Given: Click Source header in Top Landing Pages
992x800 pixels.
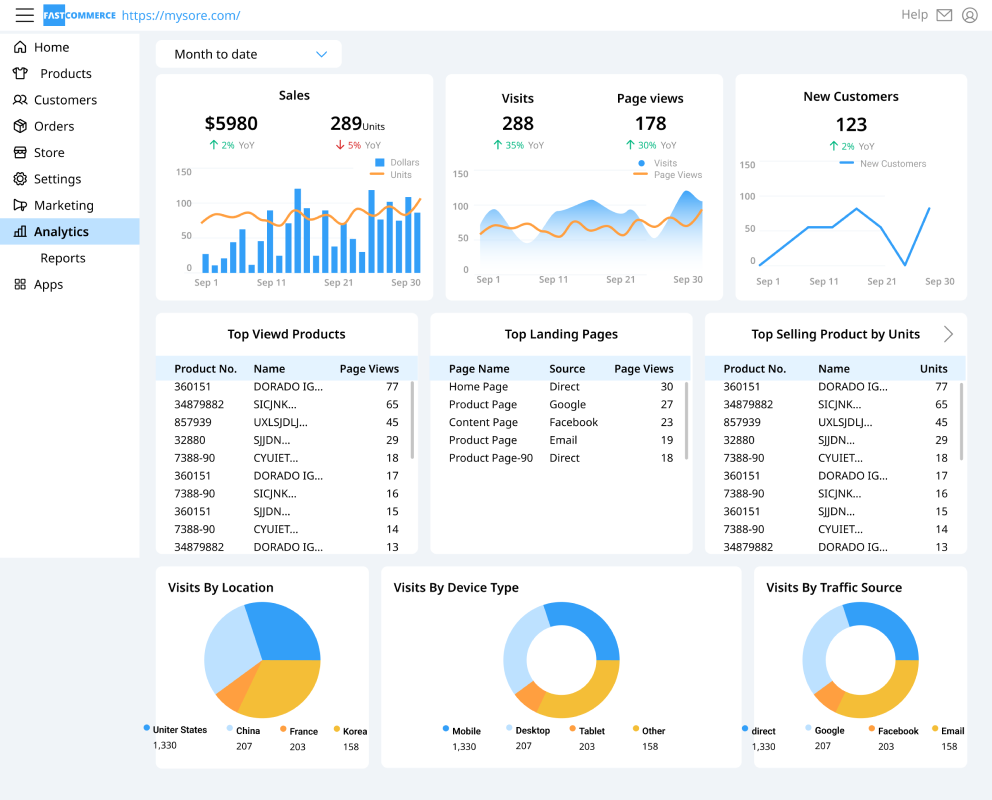Looking at the screenshot, I should click(567, 369).
